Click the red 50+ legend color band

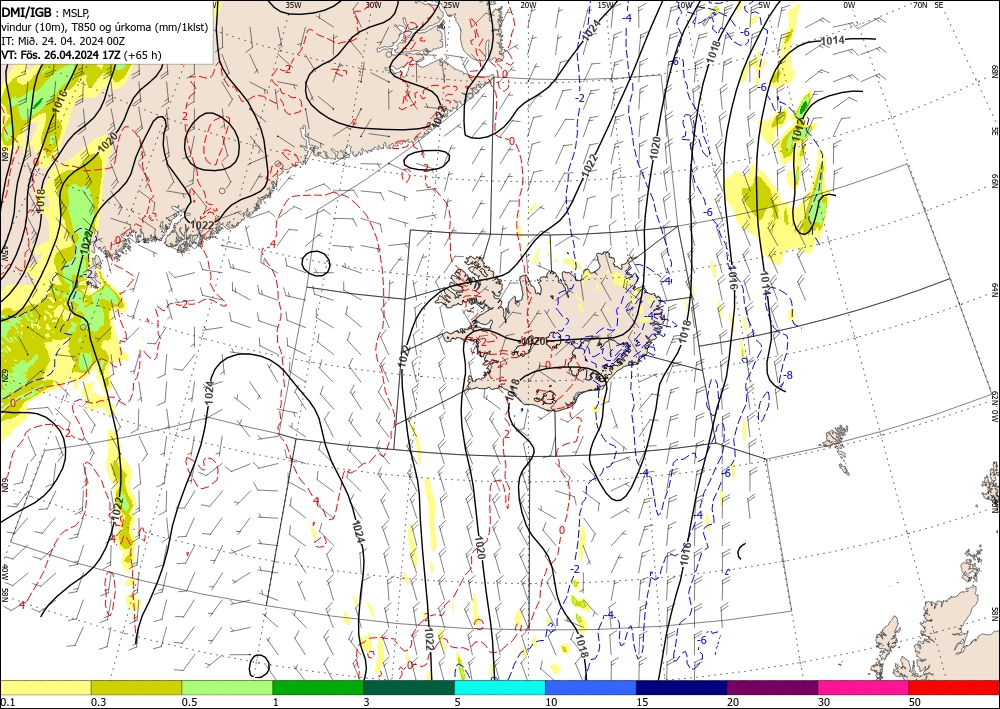954,687
